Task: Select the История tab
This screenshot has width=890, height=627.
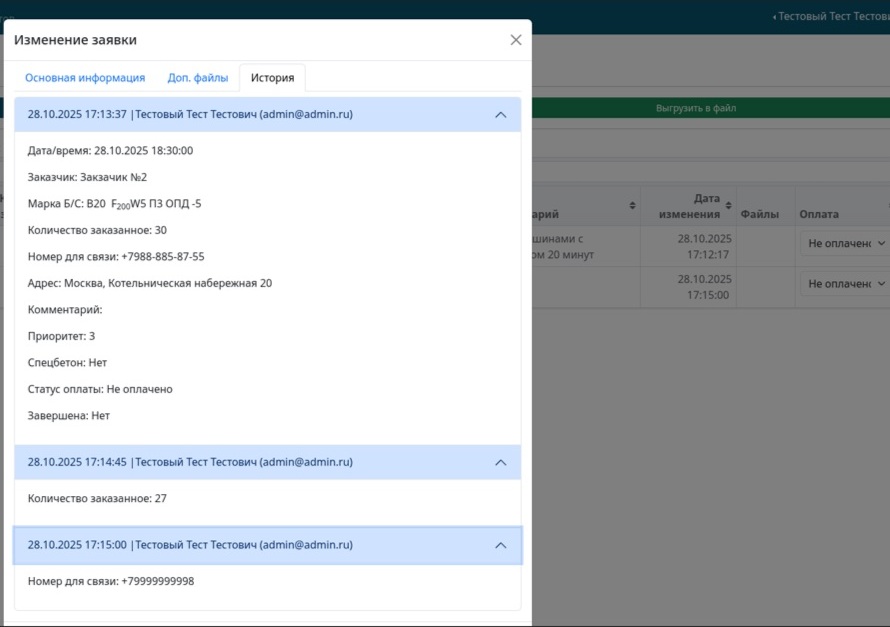Action: point(272,78)
